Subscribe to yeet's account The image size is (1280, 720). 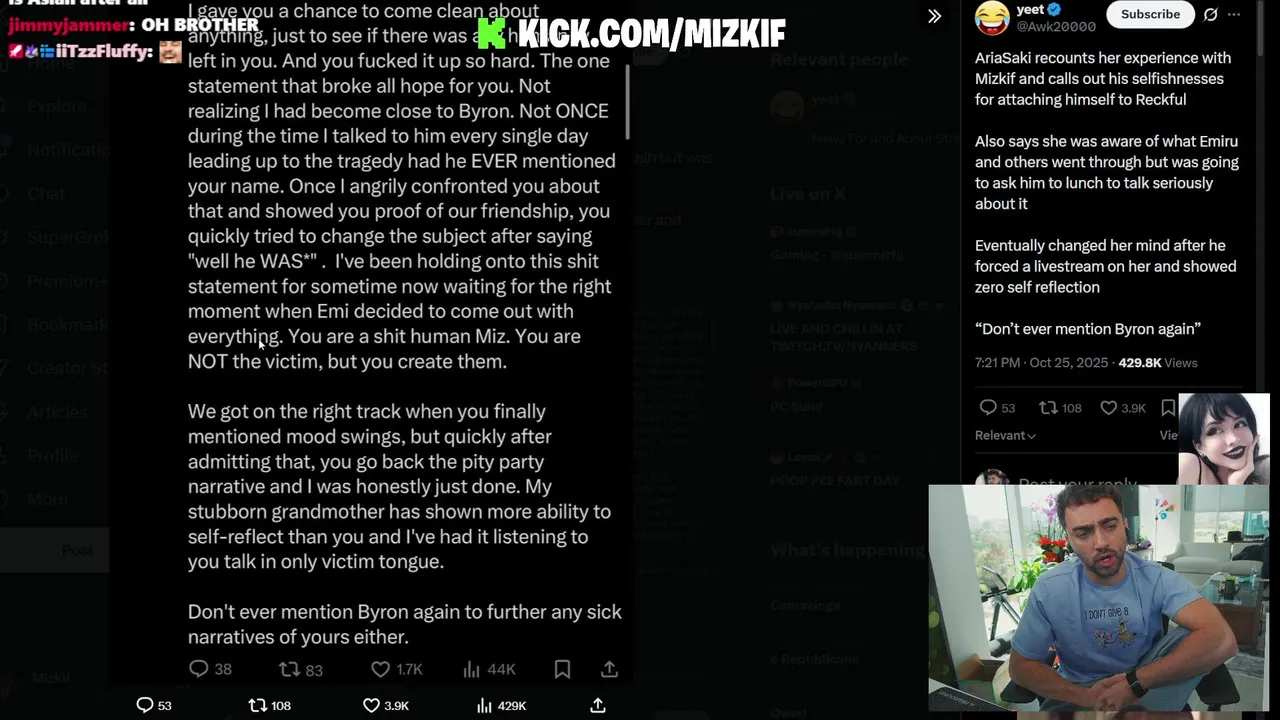pos(1150,14)
